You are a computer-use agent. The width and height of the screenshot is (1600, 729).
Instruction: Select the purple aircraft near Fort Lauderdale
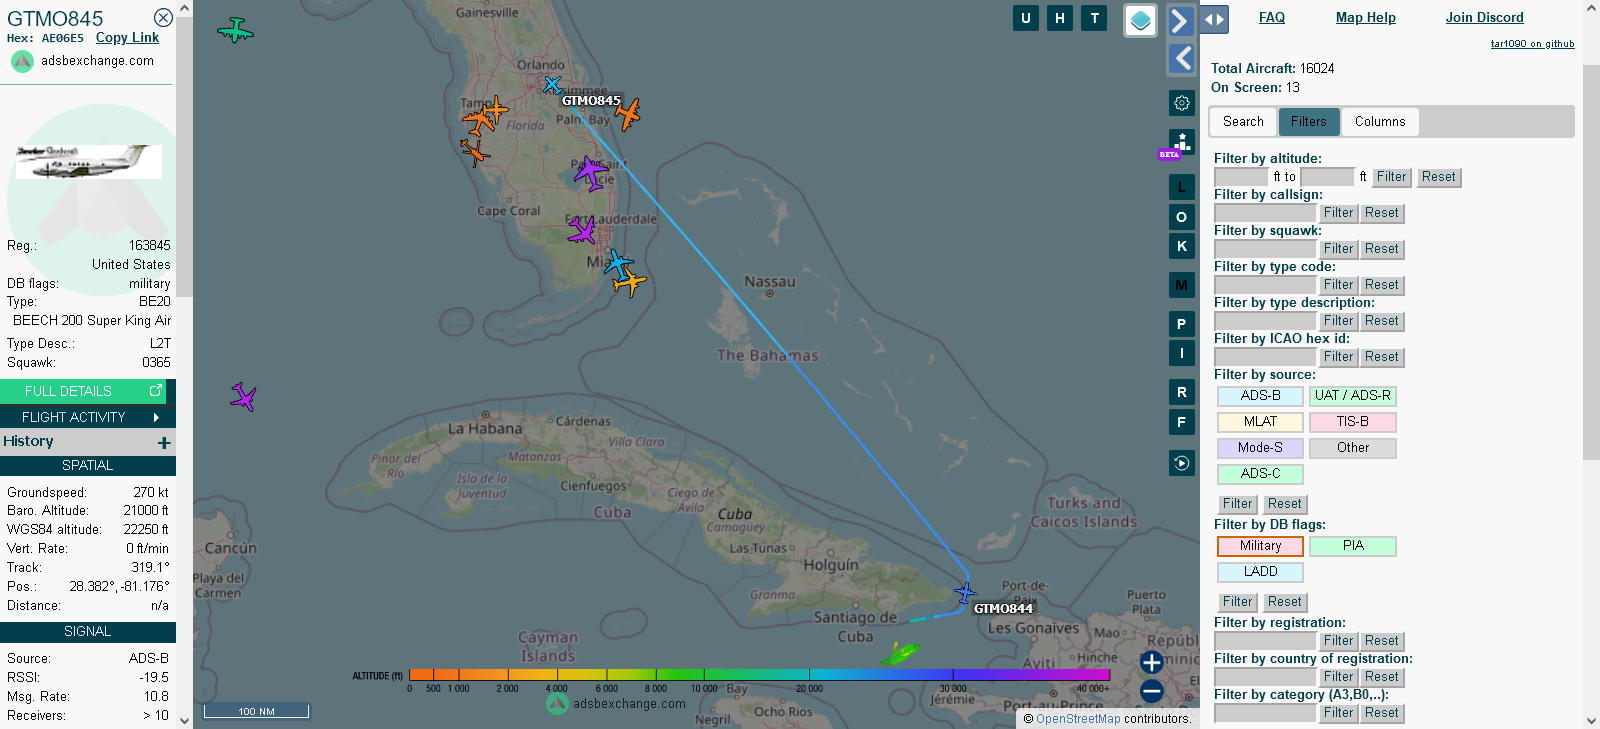[x=582, y=231]
